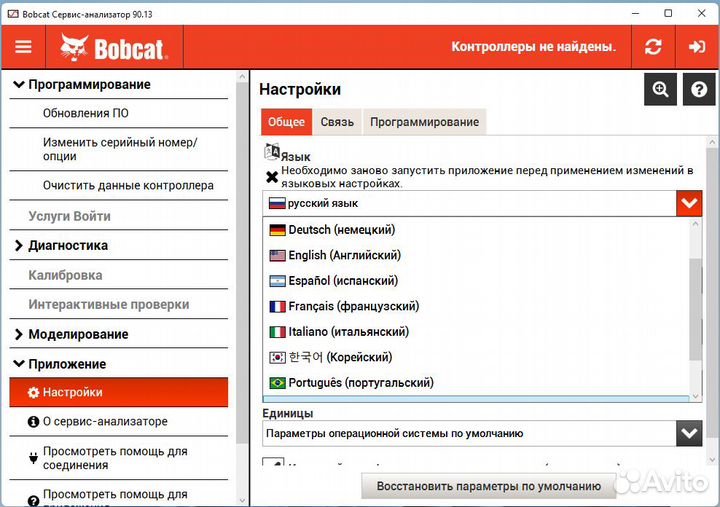Expand the Моделирование section

pos(18,334)
